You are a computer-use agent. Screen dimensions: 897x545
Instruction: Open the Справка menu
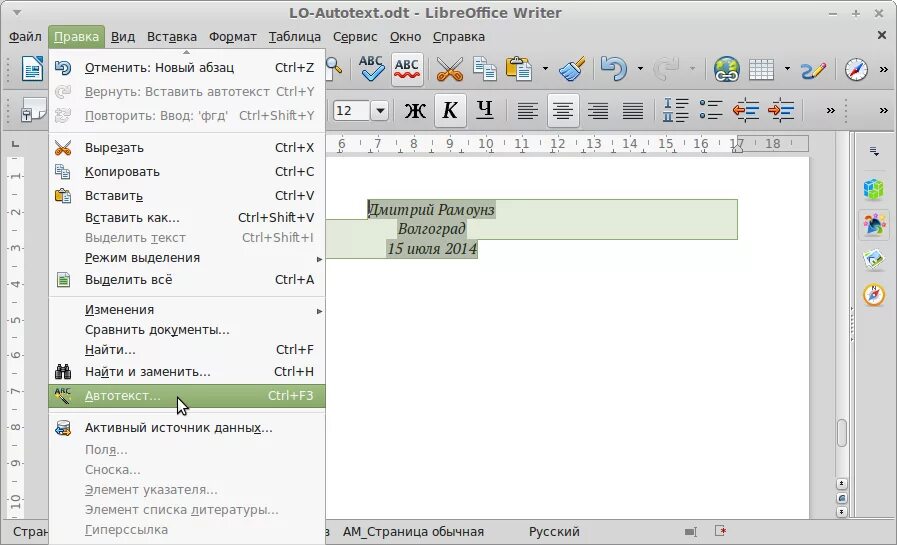point(459,37)
